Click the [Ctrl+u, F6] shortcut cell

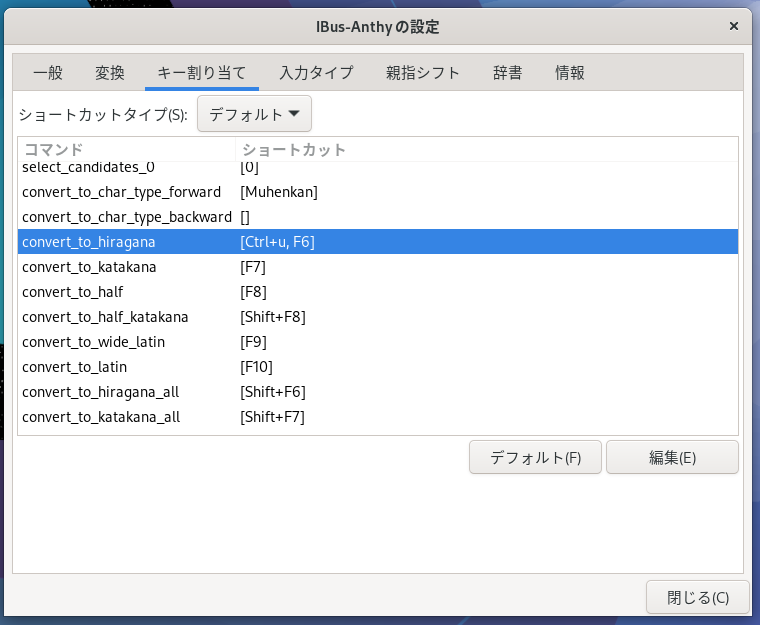277,241
